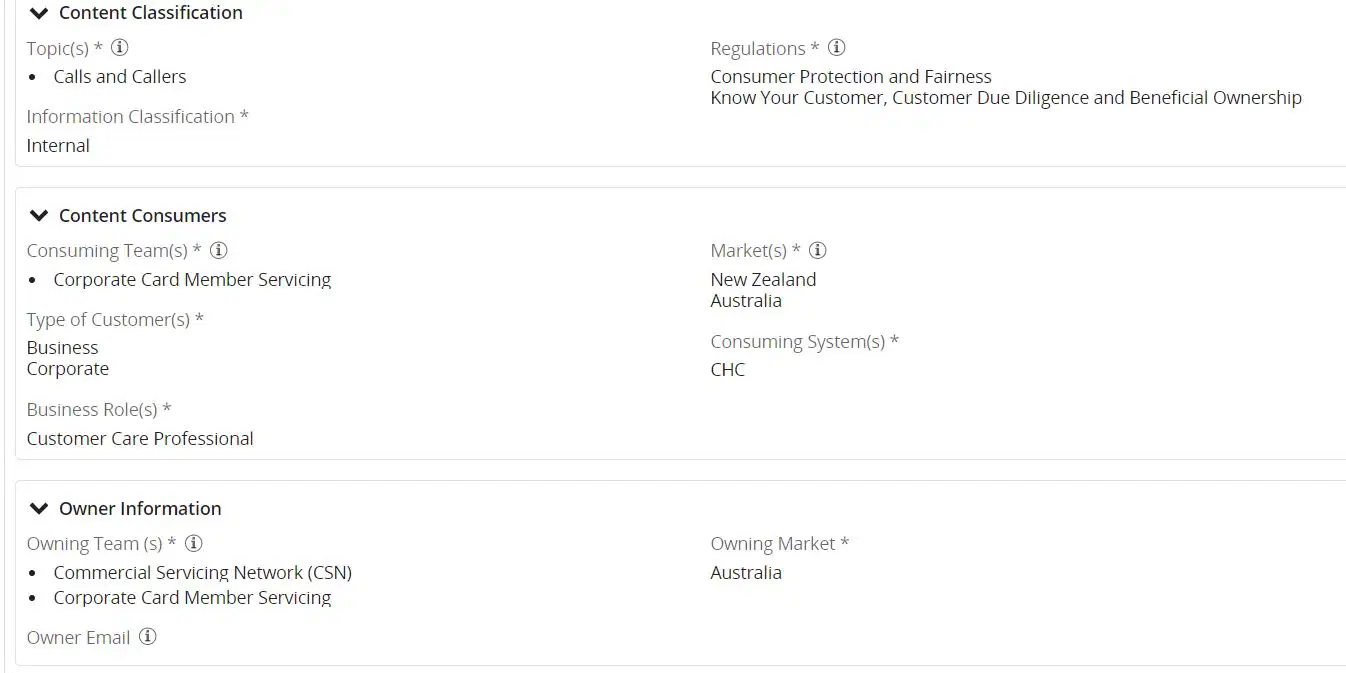Click Consumer Protection and Fairness regulation
The width and height of the screenshot is (1346, 673).
point(851,76)
